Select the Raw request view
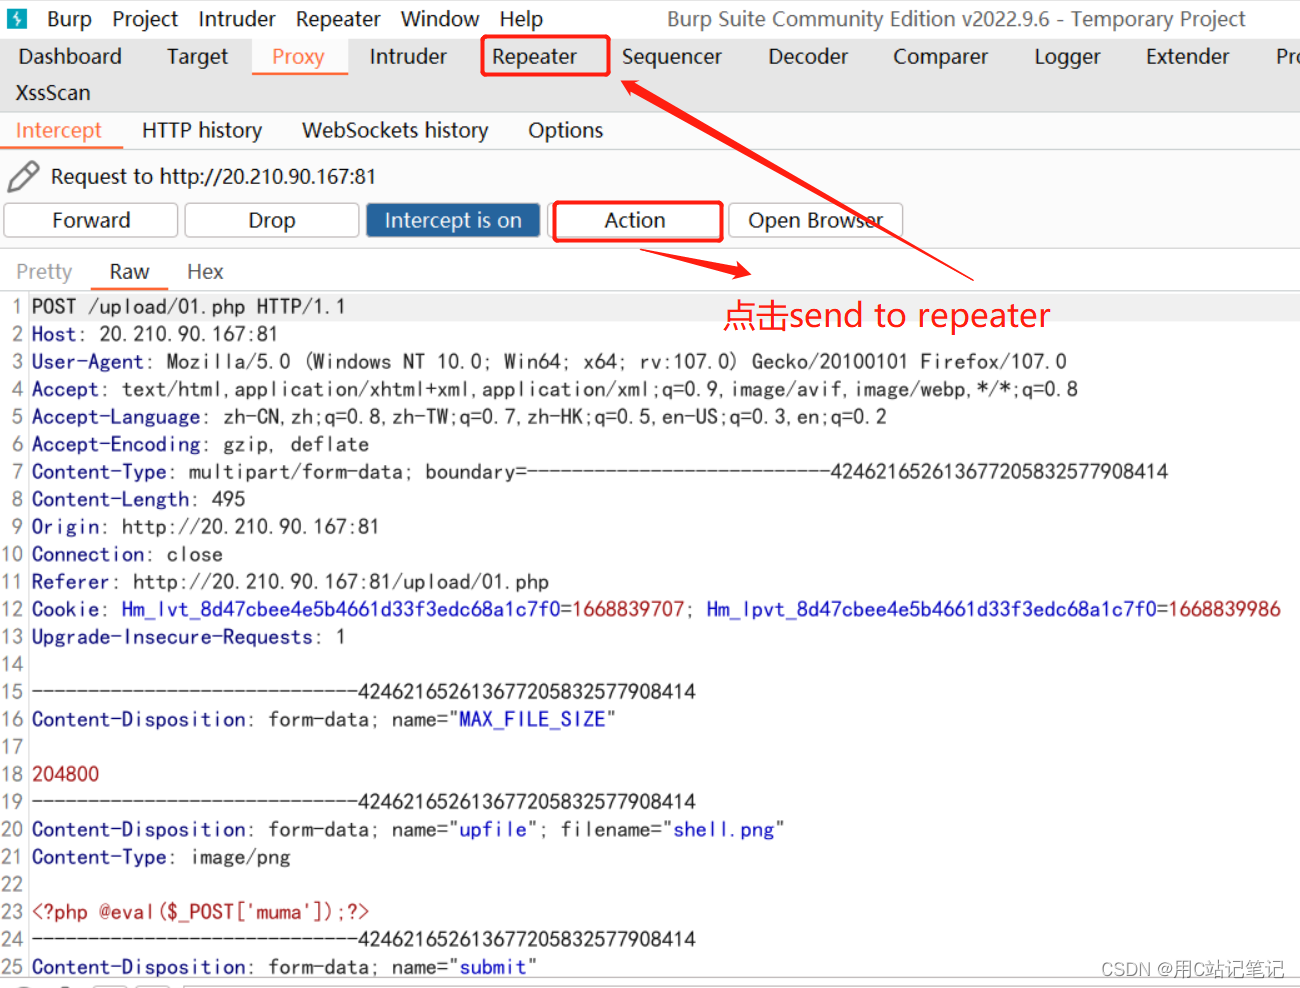 click(129, 272)
